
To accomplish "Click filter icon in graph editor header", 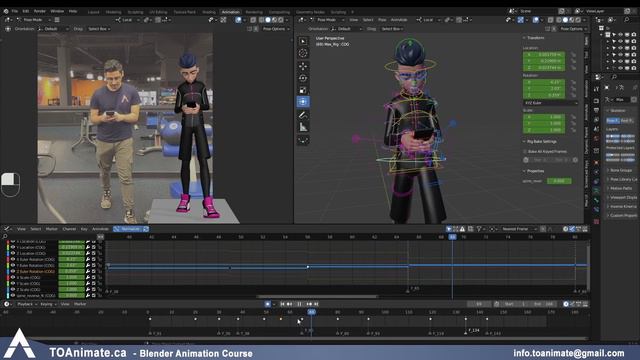I will (479, 229).
